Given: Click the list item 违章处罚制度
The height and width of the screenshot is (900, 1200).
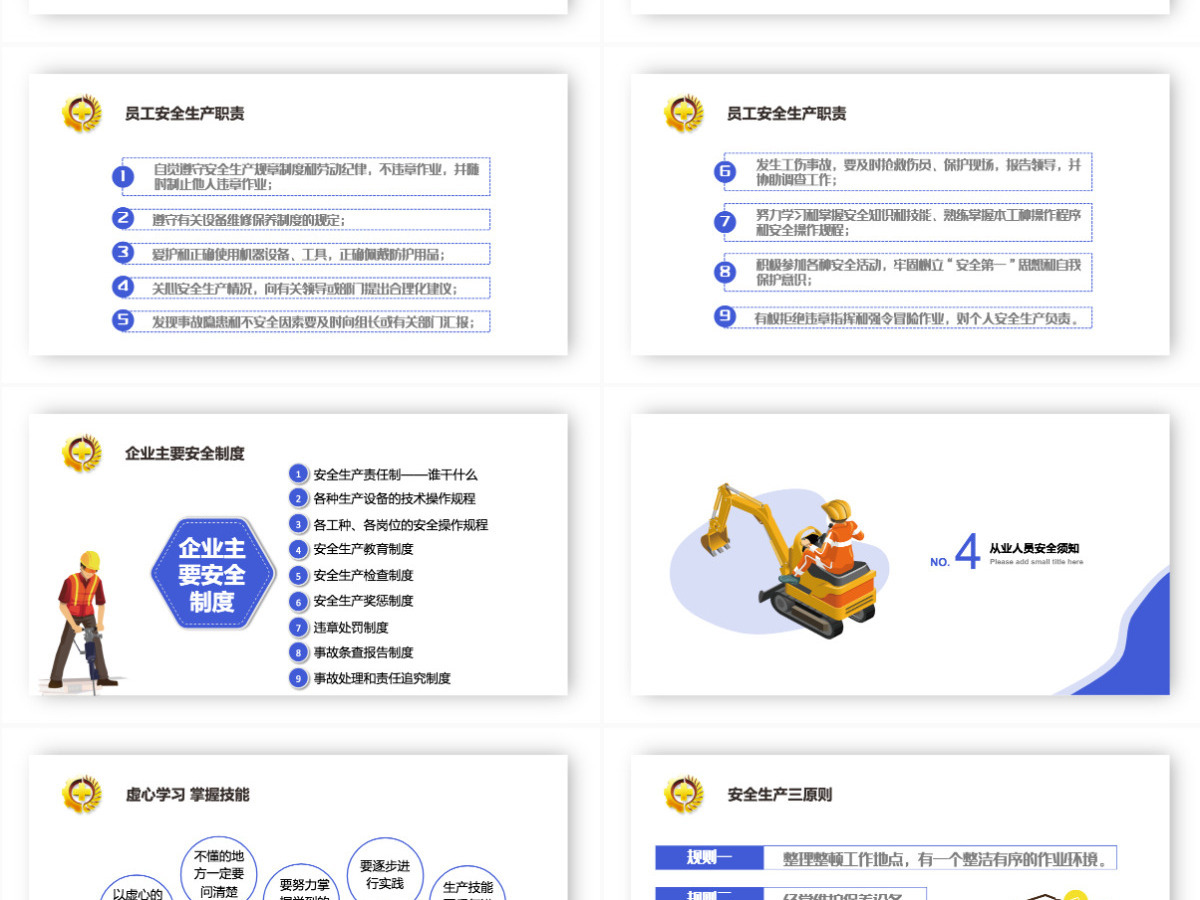Looking at the screenshot, I should [x=351, y=627].
